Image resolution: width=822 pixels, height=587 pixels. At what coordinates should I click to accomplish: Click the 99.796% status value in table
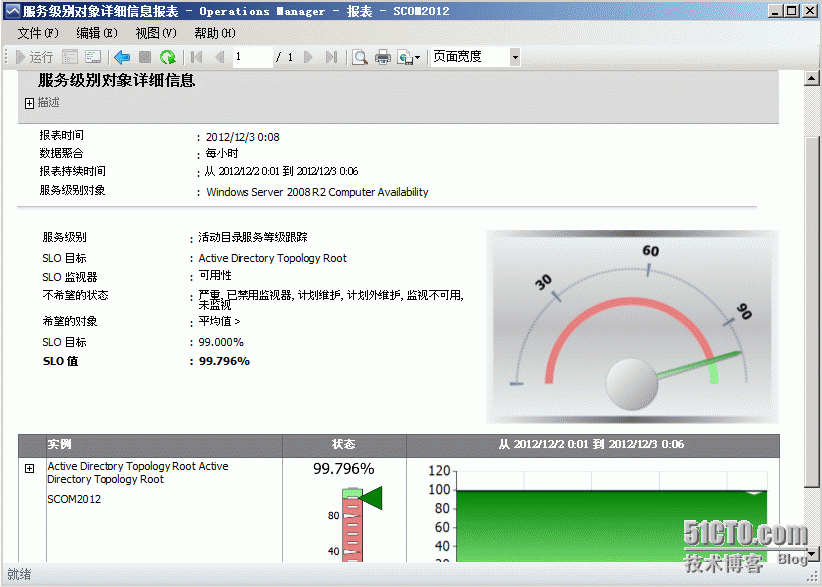(344, 469)
